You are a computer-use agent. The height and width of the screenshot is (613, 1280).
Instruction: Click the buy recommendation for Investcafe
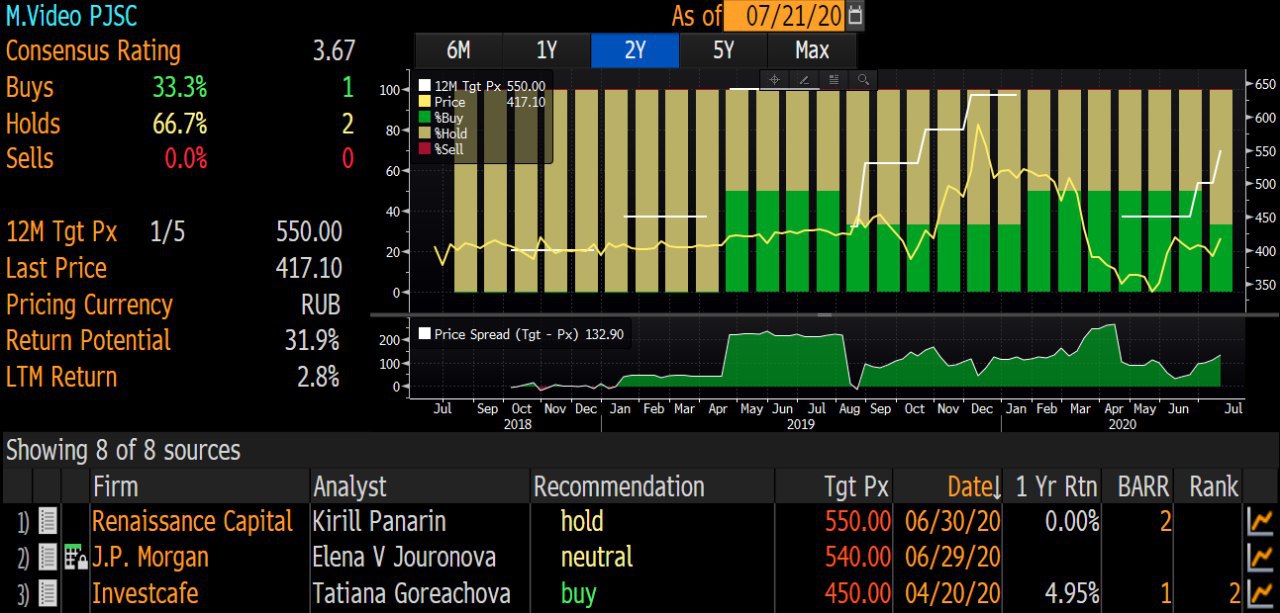tap(579, 594)
